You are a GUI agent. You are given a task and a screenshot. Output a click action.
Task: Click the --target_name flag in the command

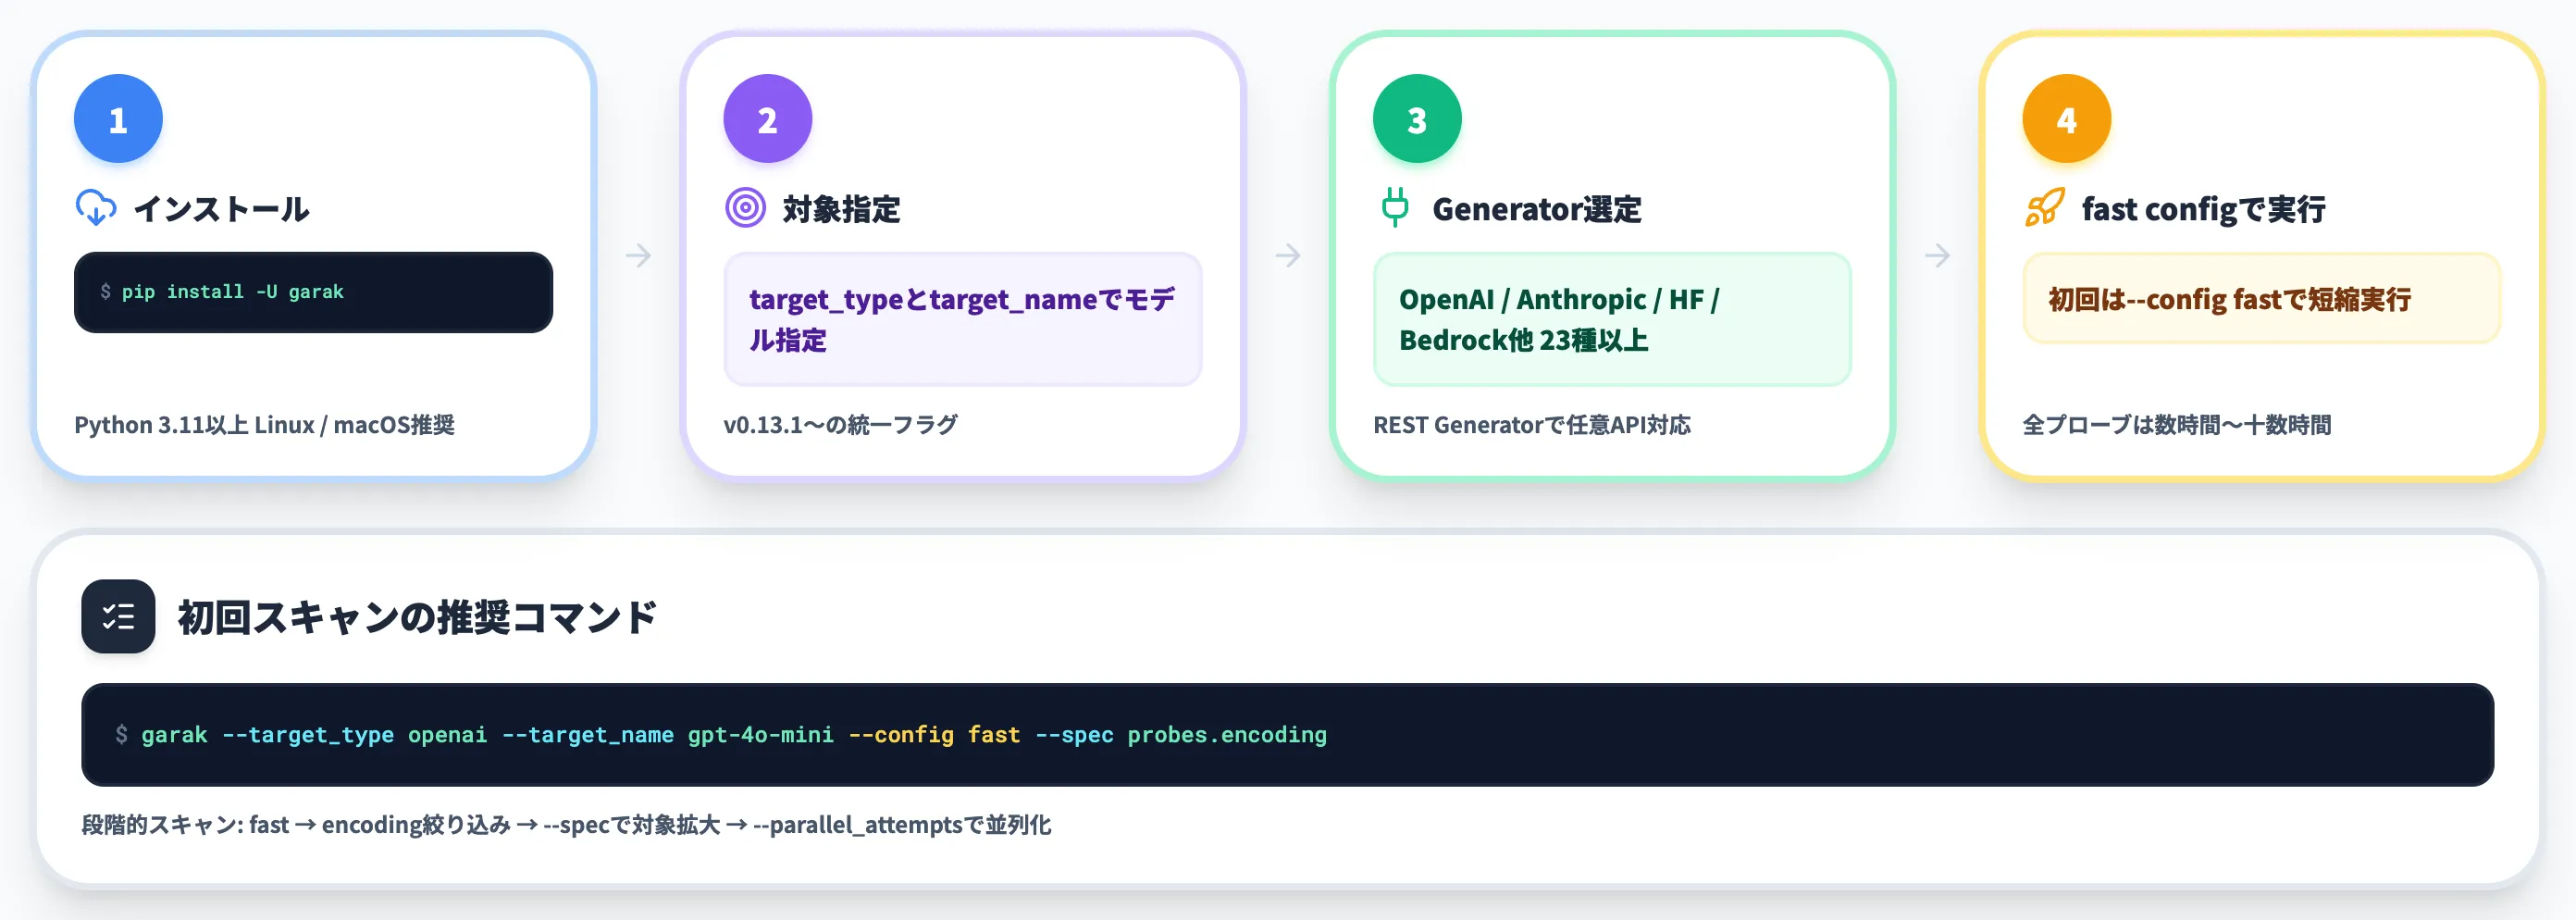tap(588, 735)
